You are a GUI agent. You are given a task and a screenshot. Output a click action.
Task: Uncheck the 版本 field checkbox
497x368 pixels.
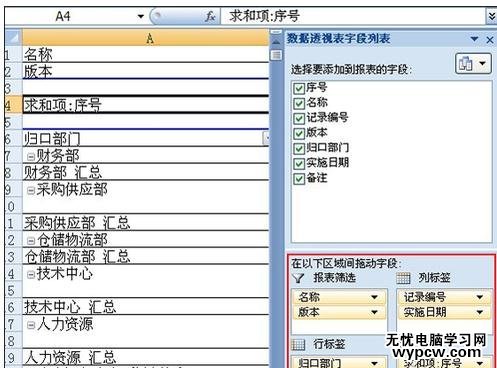click(x=299, y=133)
